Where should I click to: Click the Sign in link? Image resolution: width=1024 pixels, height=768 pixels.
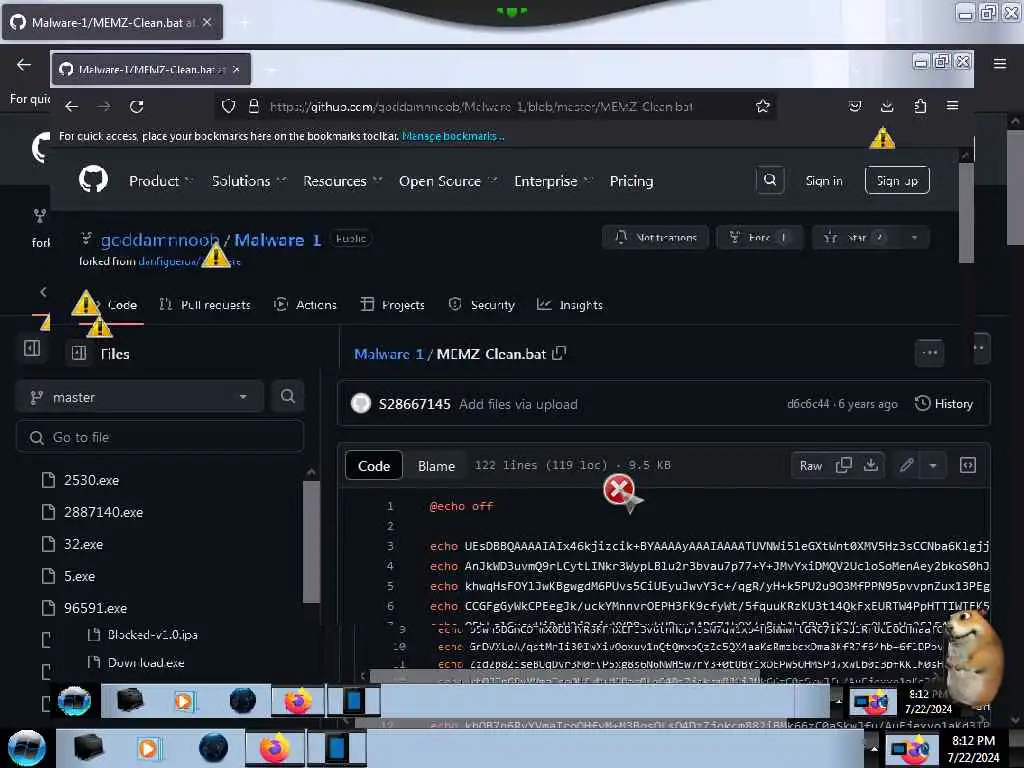824,181
